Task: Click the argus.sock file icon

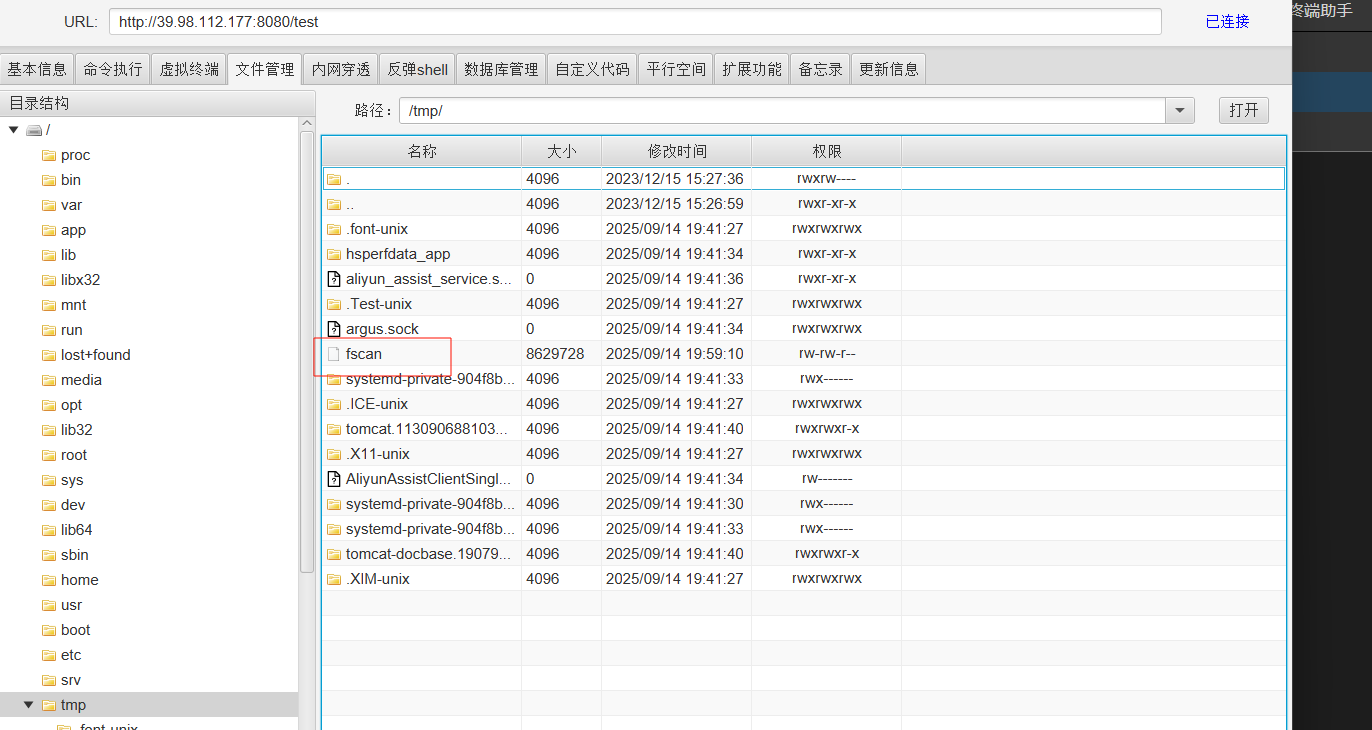Action: click(x=334, y=329)
